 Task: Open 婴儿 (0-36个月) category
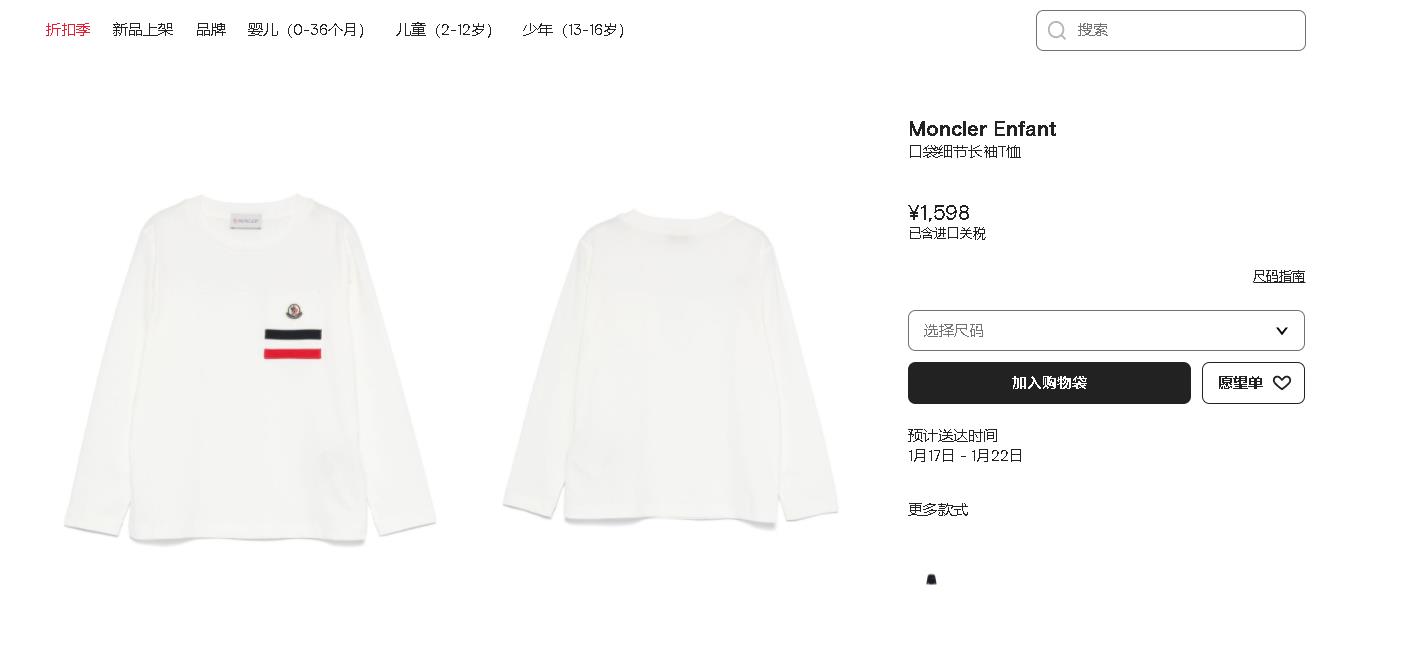(307, 30)
